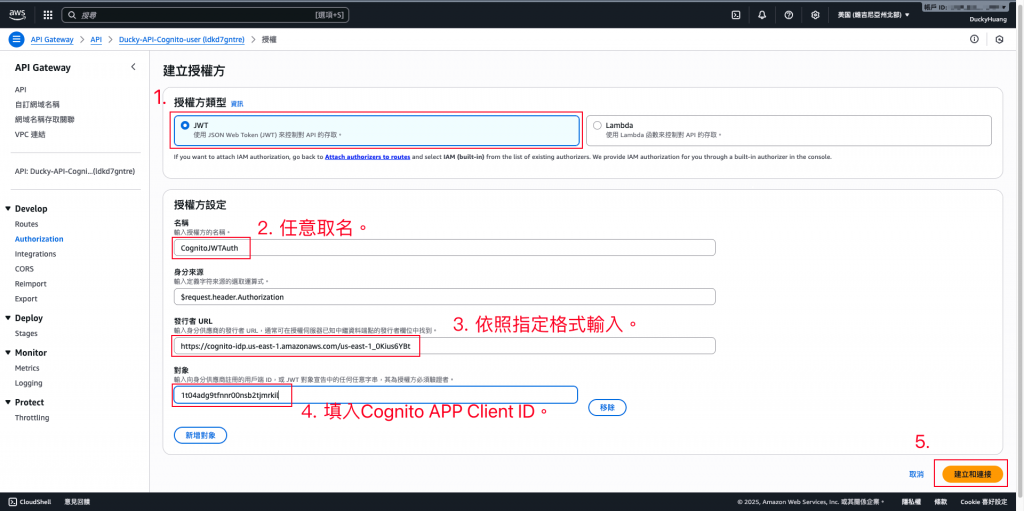Toggle the hamburger navigation menu icon
Viewport: 1024px width, 511px height.
click(x=16, y=39)
